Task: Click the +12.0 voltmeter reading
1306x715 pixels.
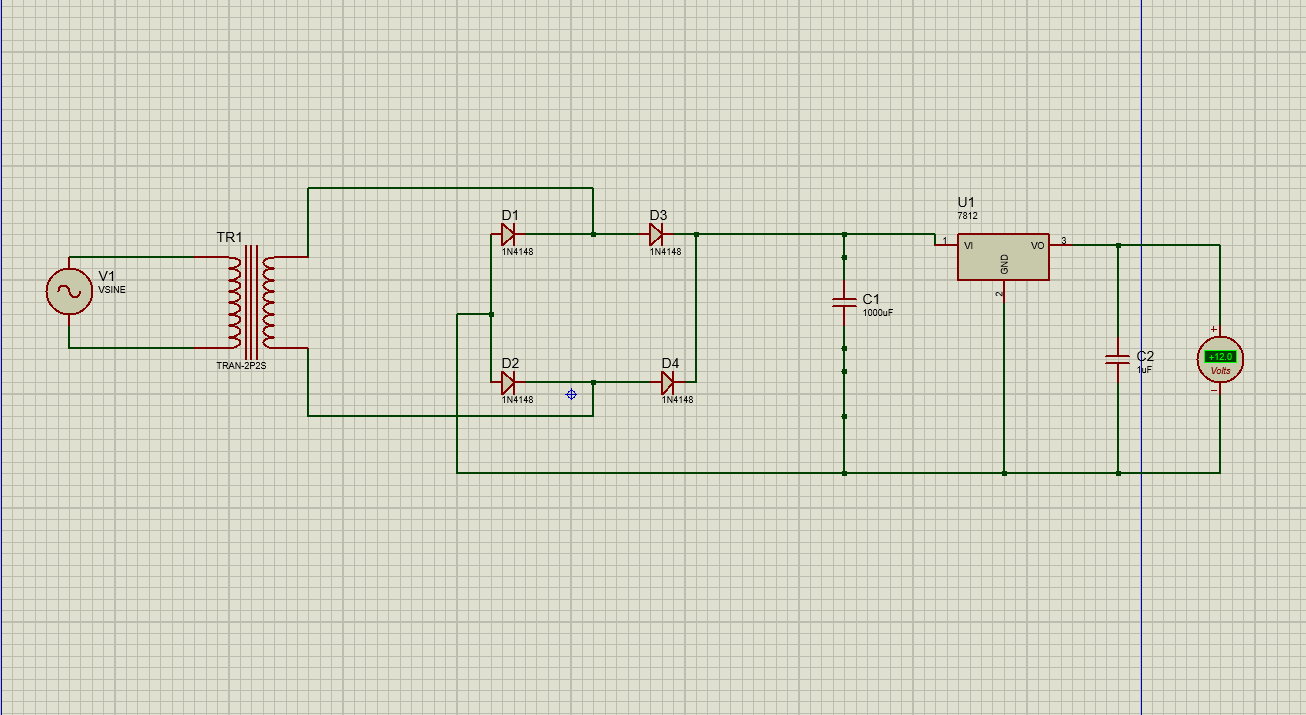Action: click(x=1221, y=357)
